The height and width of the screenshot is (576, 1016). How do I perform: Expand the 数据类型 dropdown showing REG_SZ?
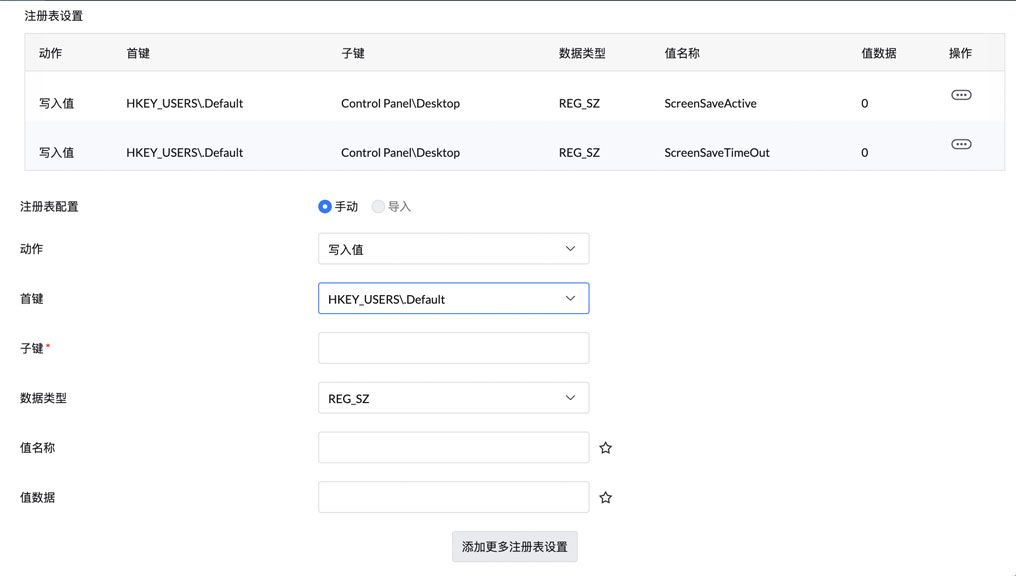(453, 398)
